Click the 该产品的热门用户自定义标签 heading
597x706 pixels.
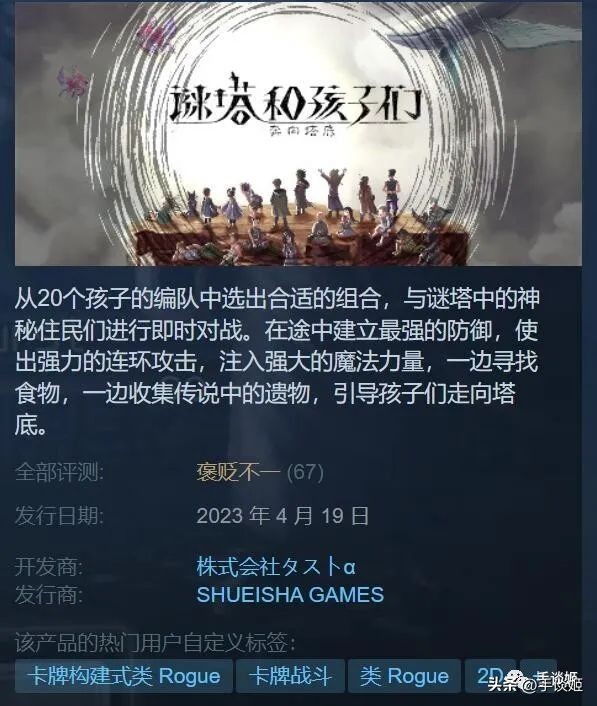pyautogui.click(x=155, y=642)
